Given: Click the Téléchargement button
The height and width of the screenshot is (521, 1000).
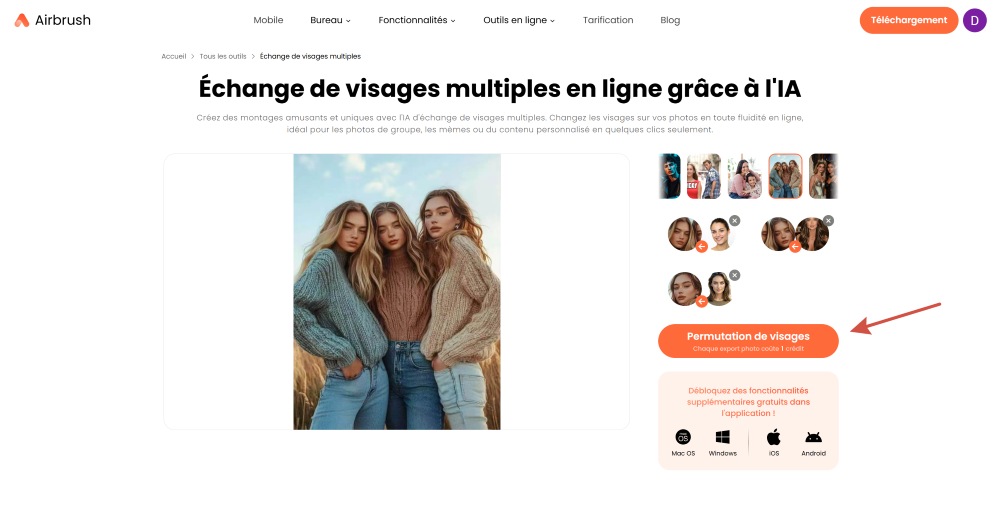Looking at the screenshot, I should 909,20.
